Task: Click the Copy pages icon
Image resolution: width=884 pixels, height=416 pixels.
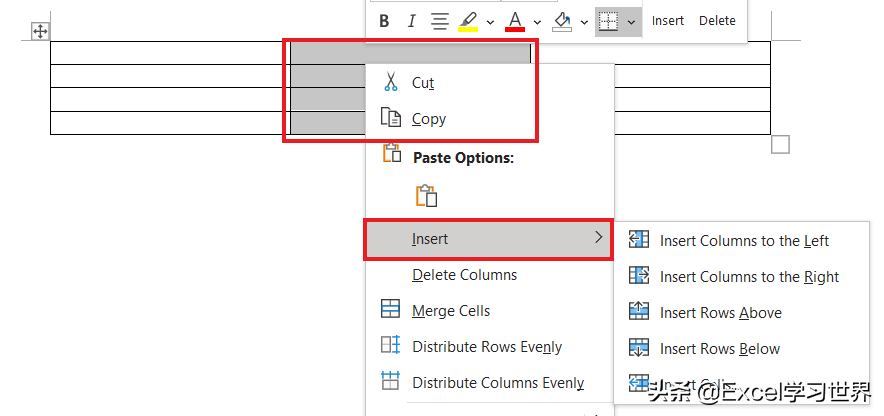Action: (391, 117)
